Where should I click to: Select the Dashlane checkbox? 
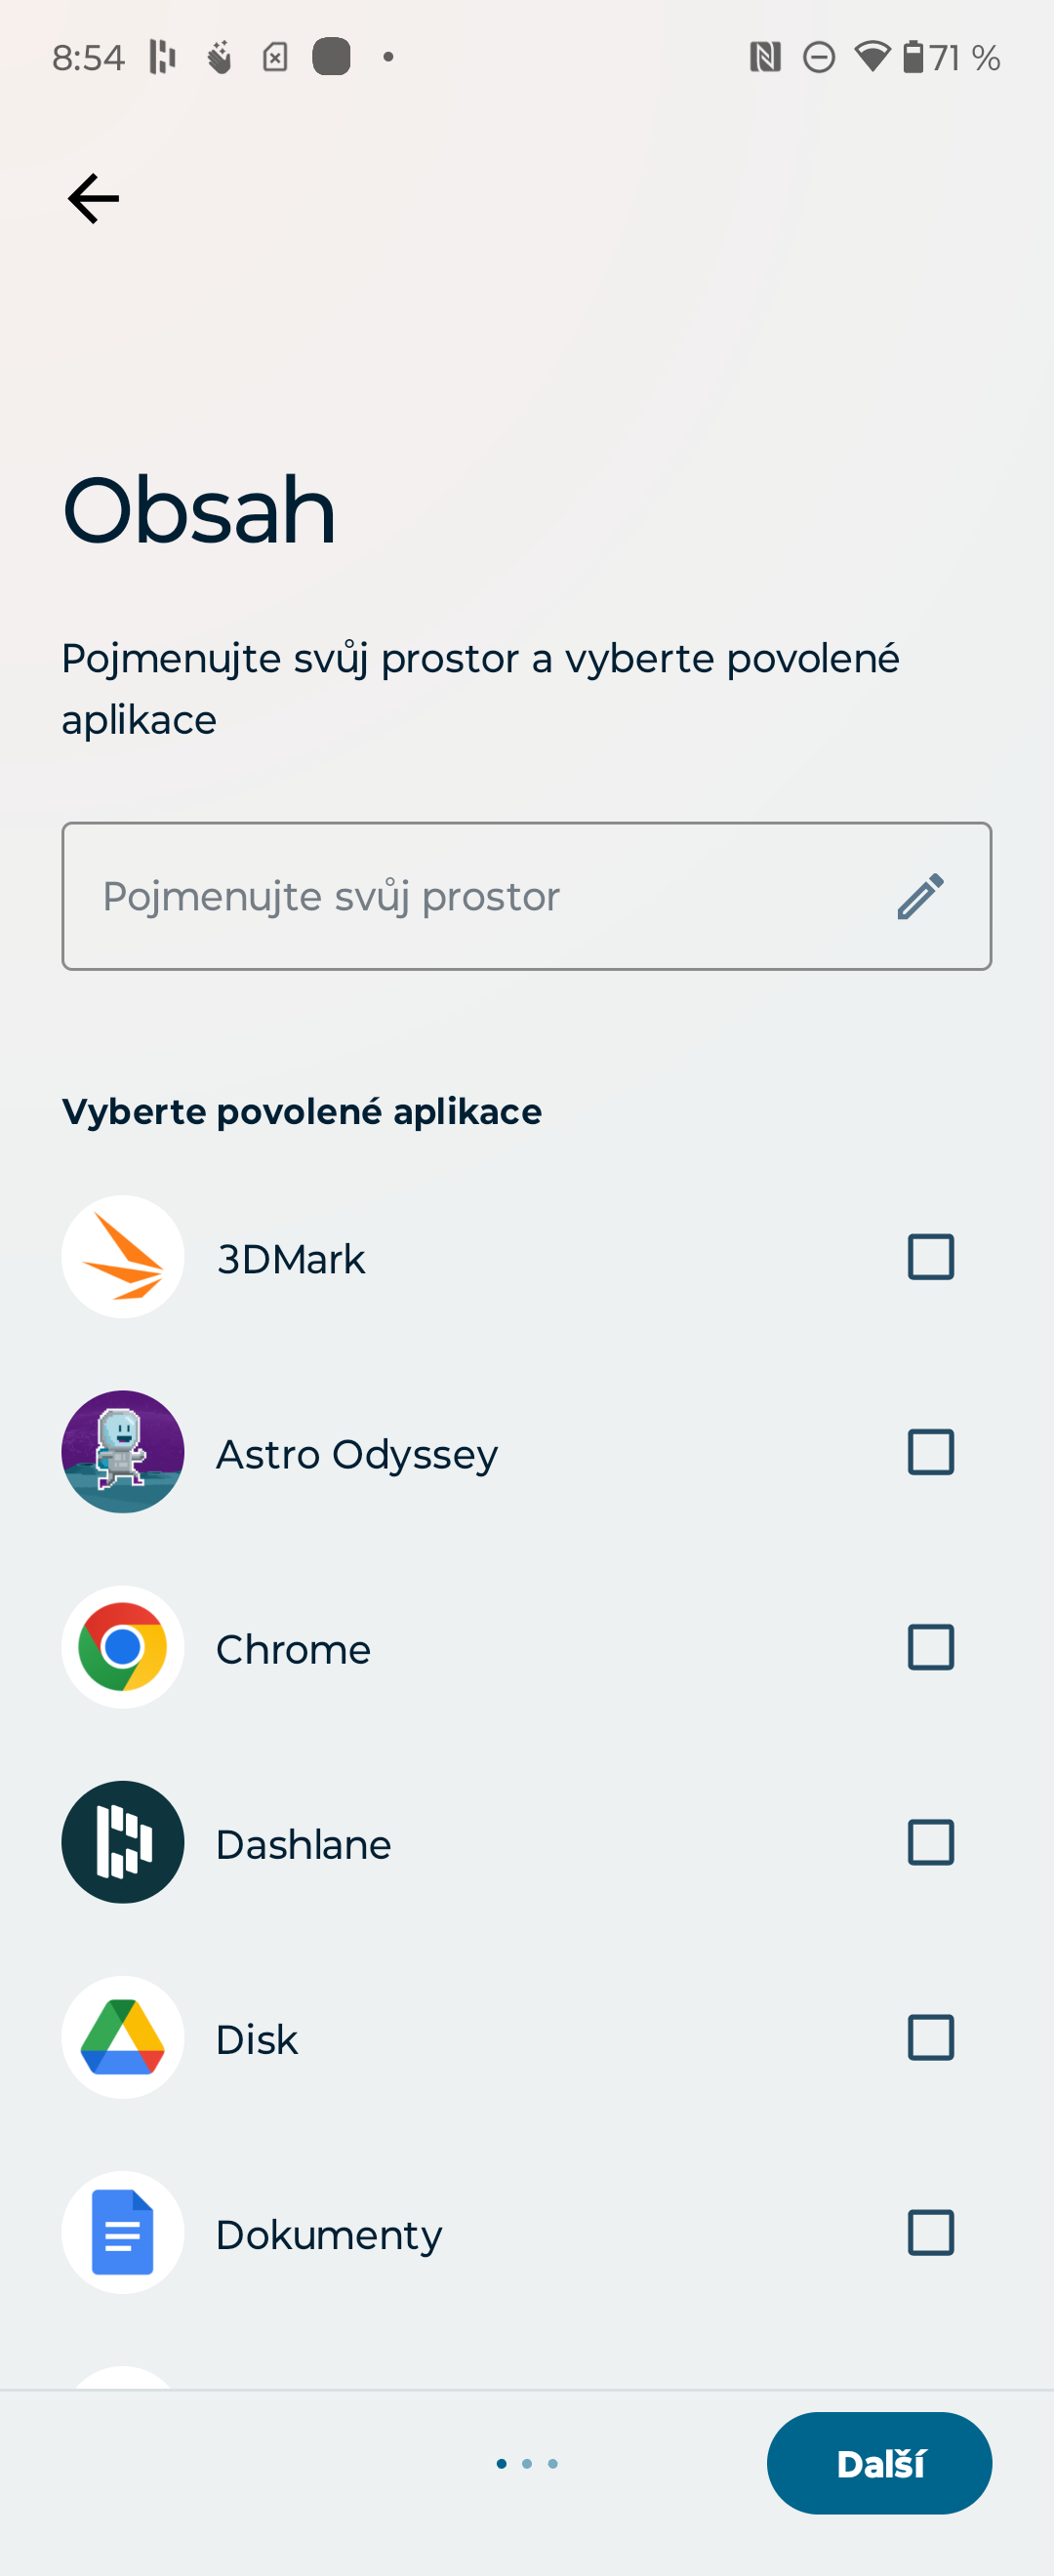coord(930,1842)
